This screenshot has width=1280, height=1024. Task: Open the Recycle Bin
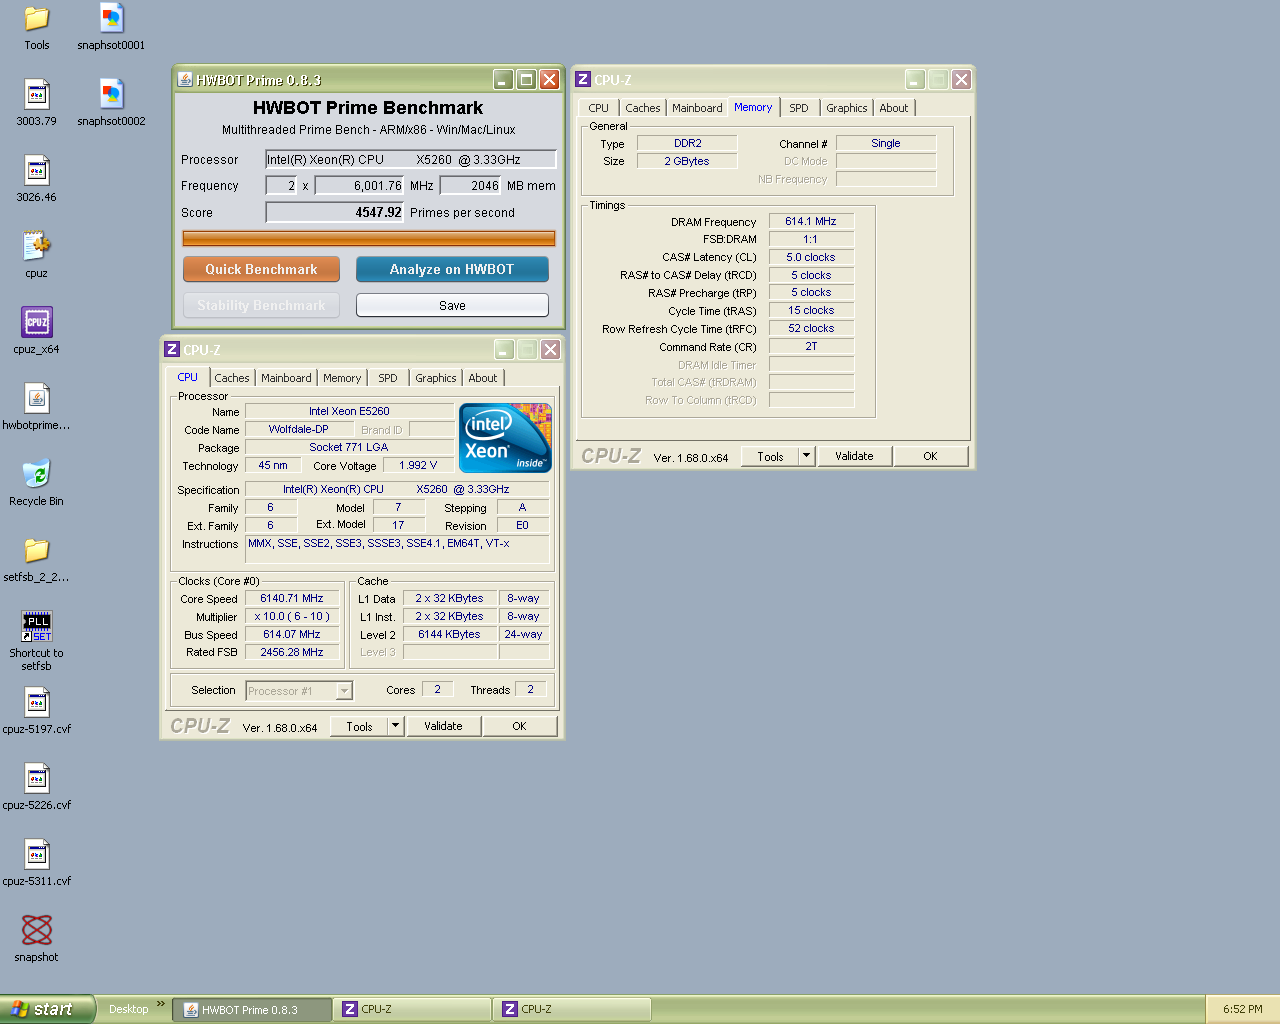click(x=37, y=483)
